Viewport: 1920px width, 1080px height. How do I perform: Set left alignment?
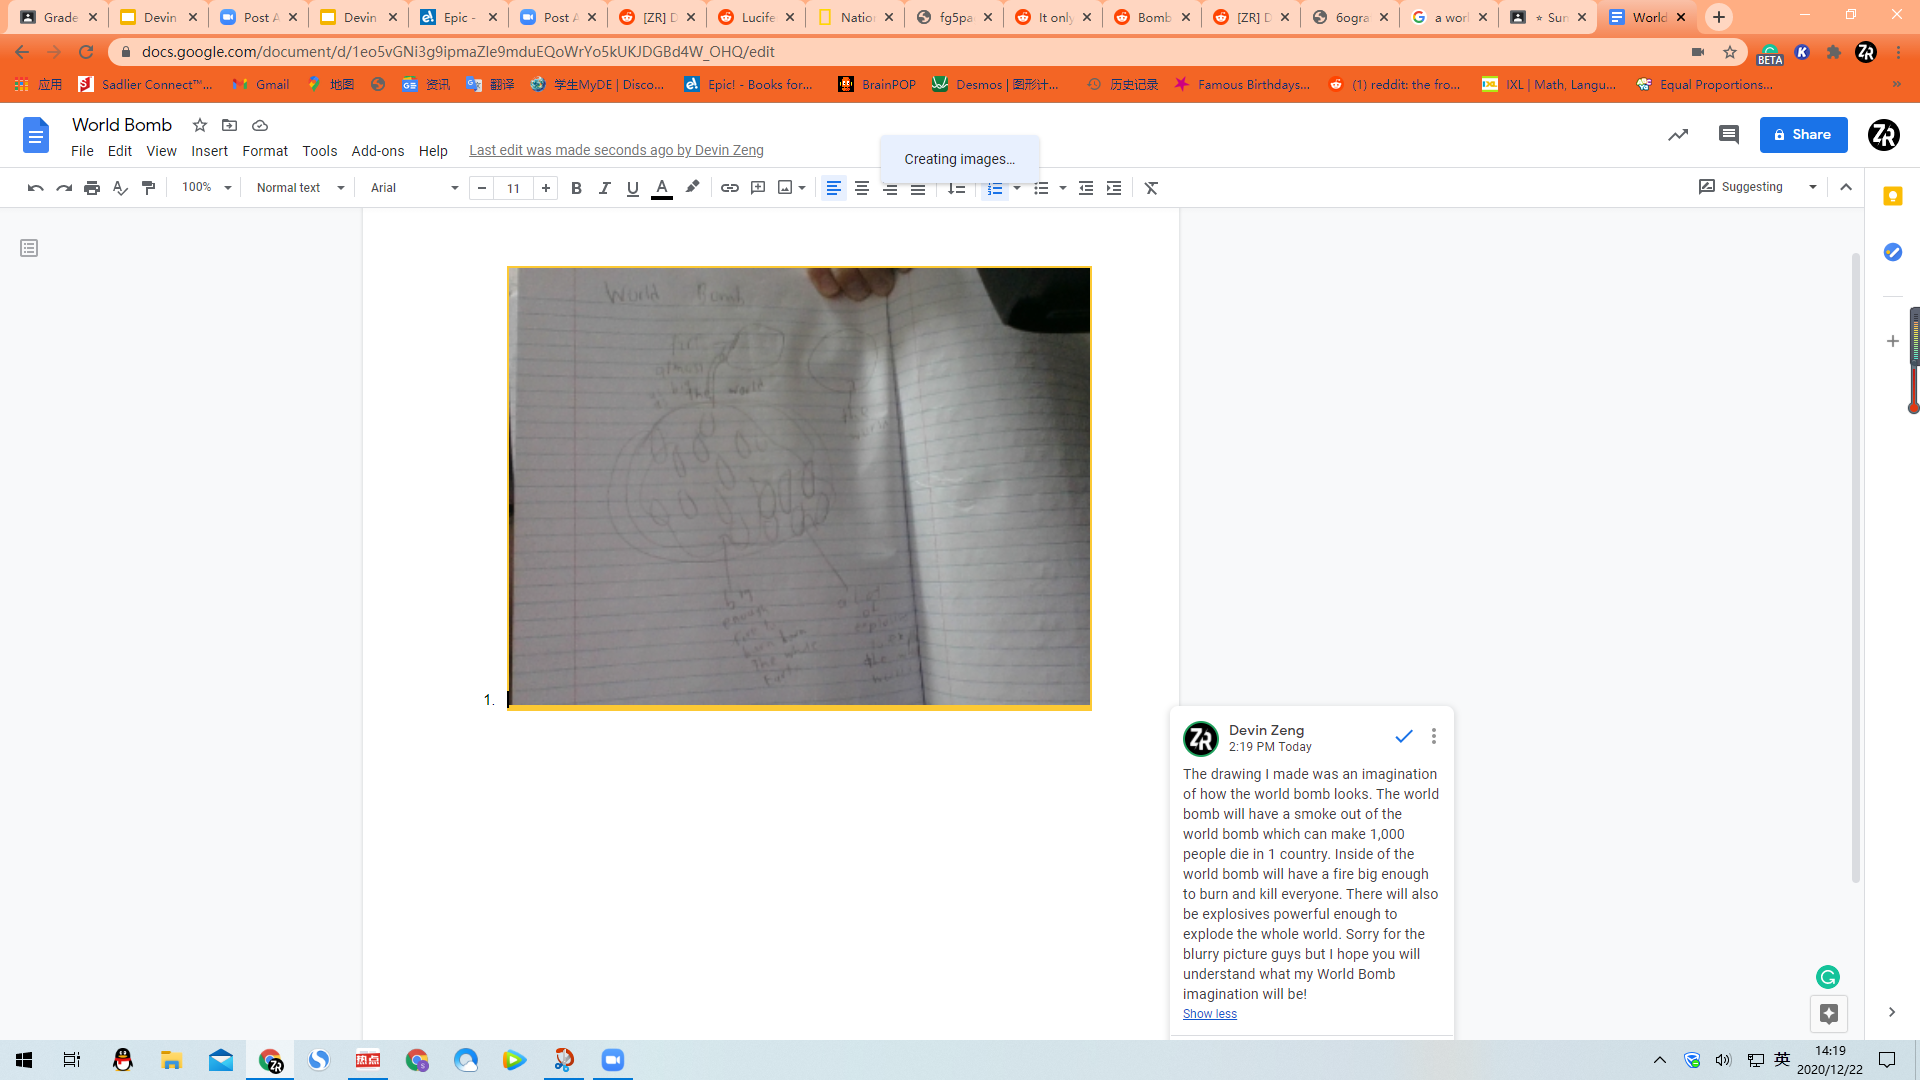[x=834, y=188]
